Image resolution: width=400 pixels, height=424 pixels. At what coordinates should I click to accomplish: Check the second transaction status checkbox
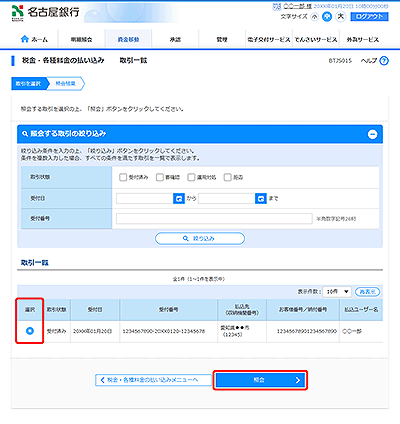pyautogui.click(x=160, y=177)
